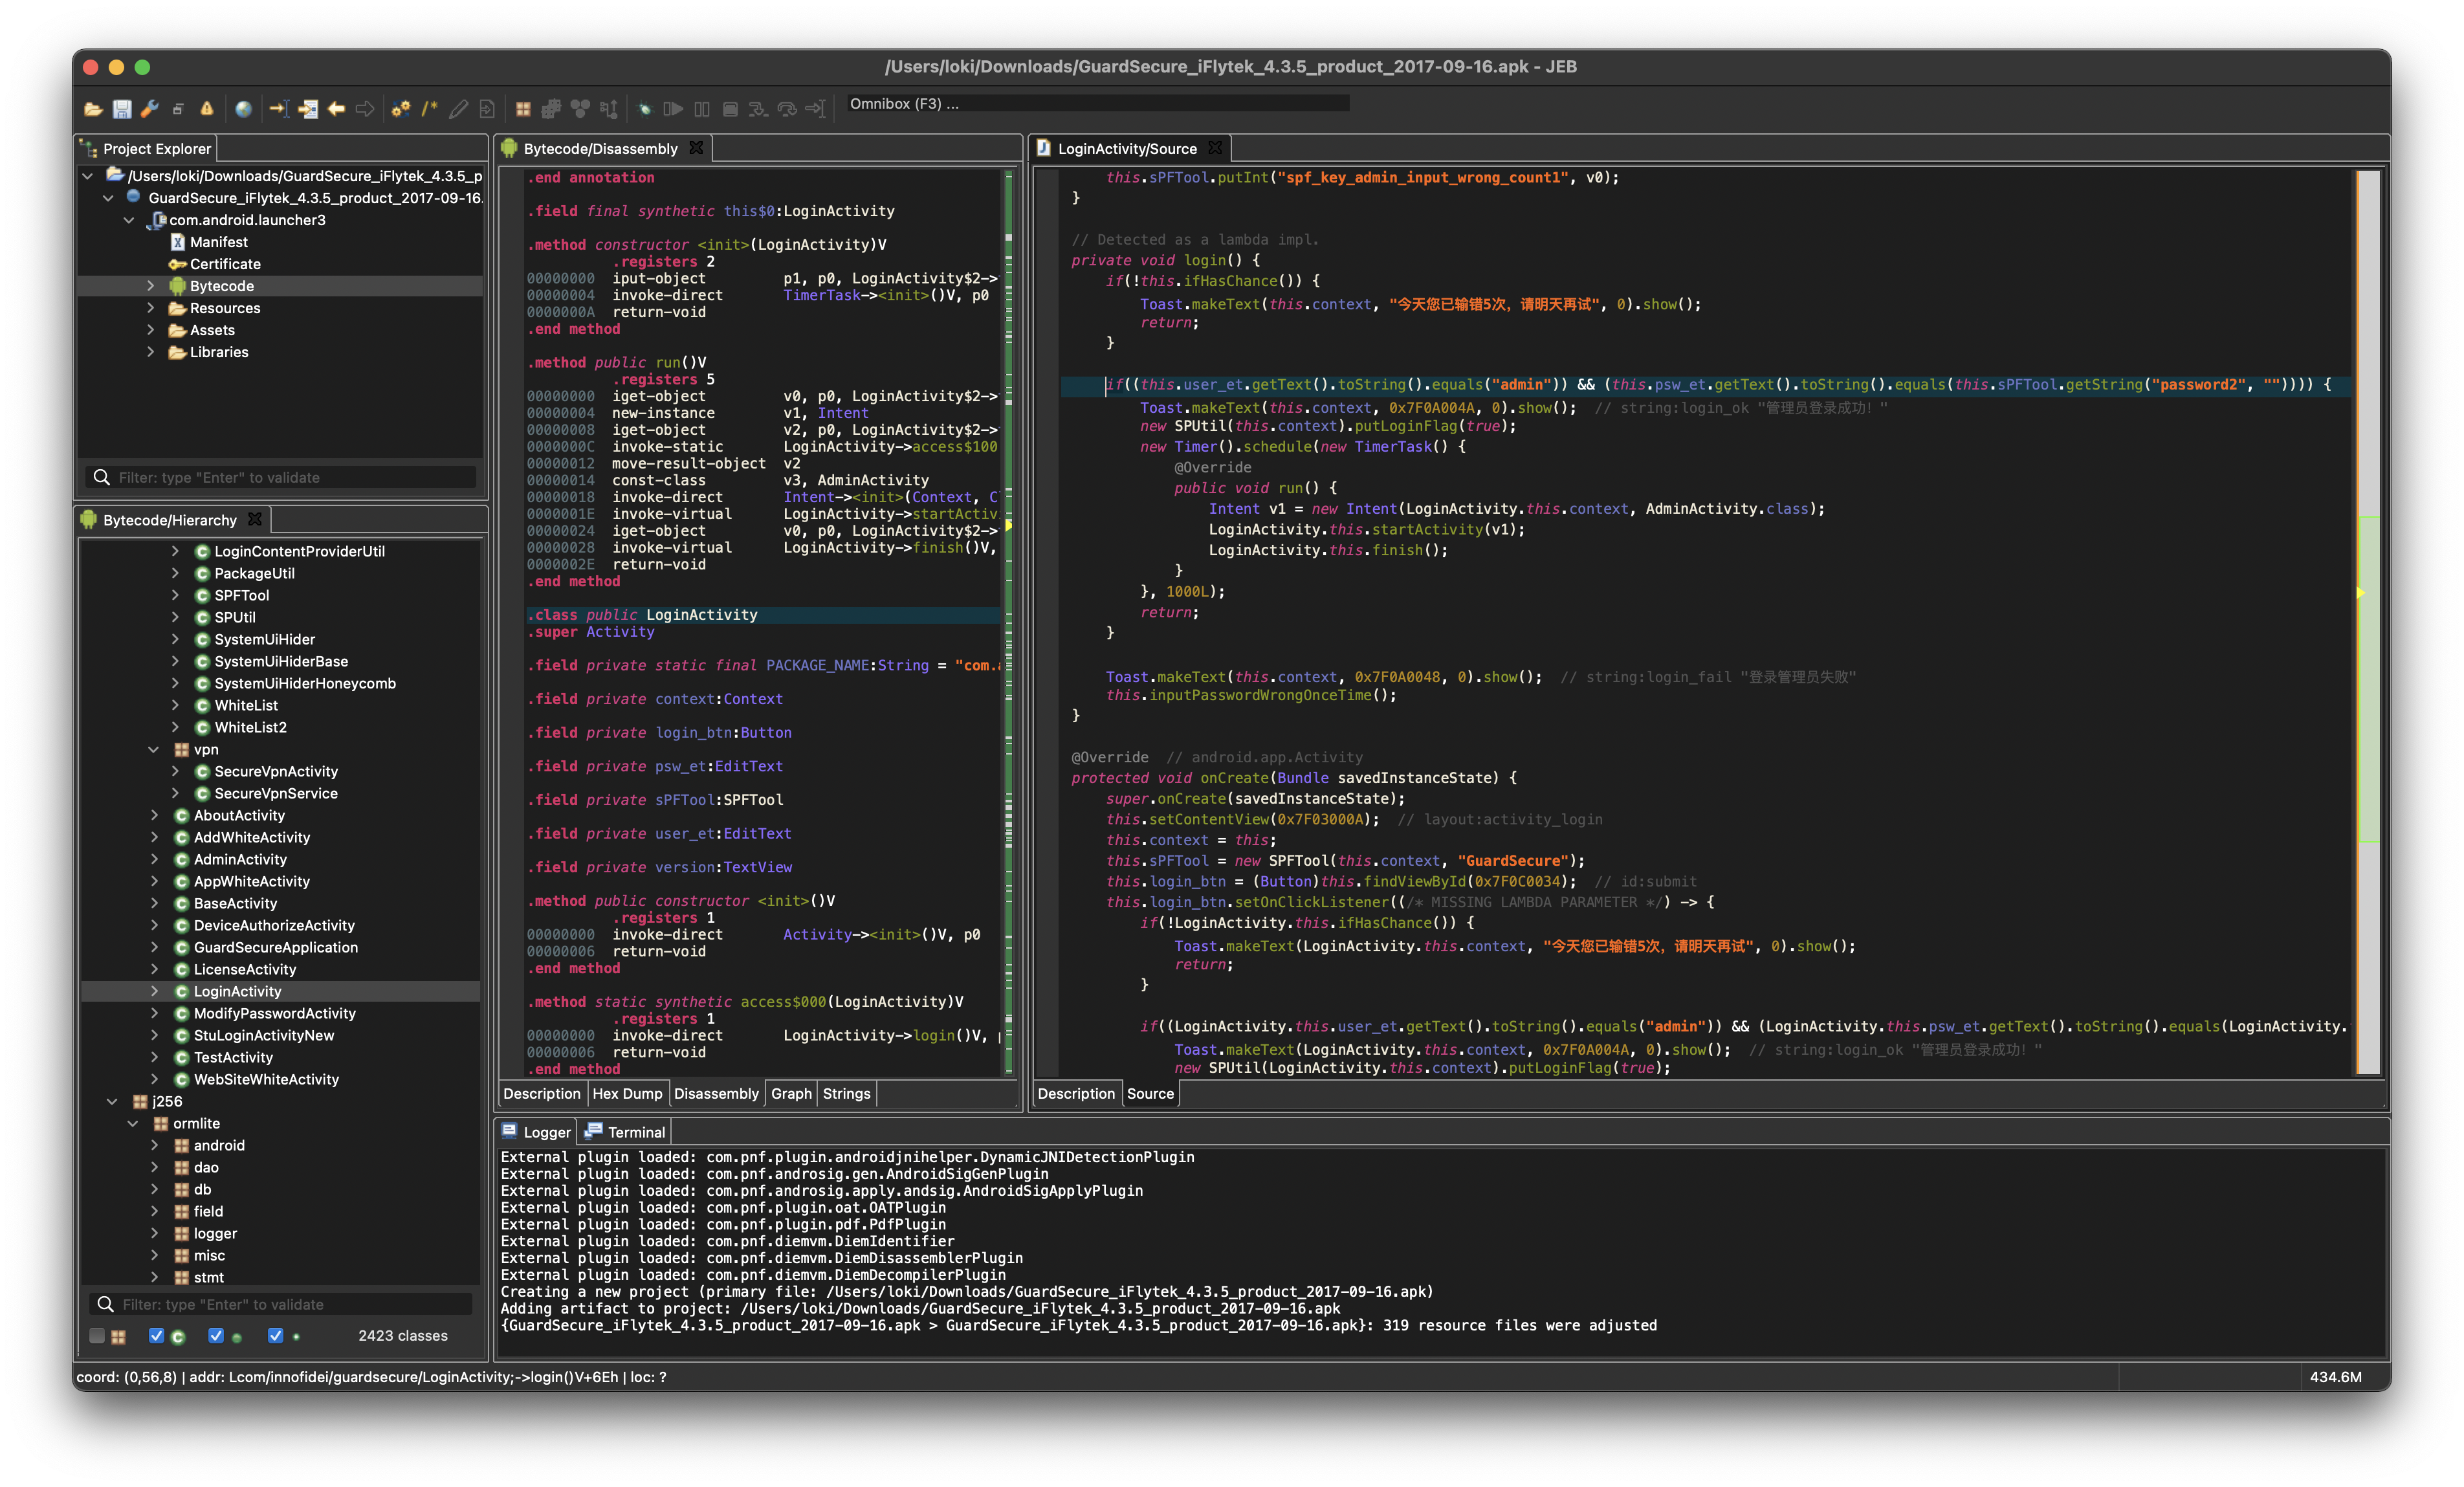Viewport: 2464px width, 1487px height.
Task: Navigate forward with the right arrow icon
Action: point(365,109)
